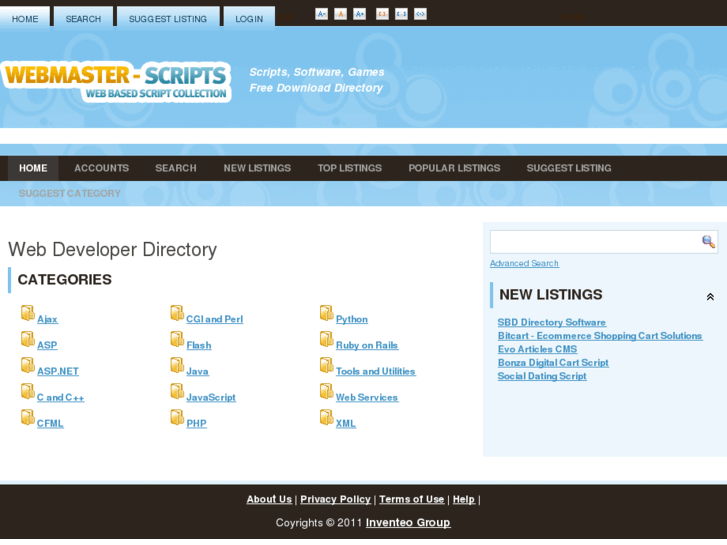Viewport: 727px width, 545px height.
Task: Click the folder icon beside ASP.NET
Action: [28, 365]
